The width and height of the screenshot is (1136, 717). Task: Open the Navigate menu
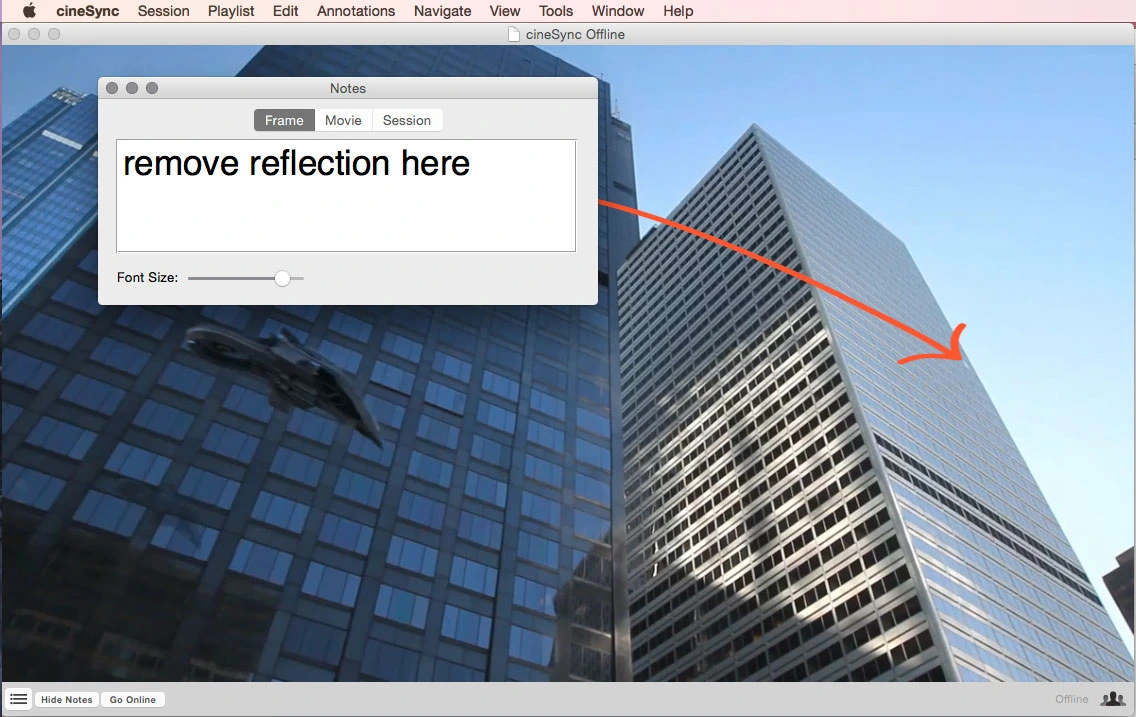[x=442, y=11]
